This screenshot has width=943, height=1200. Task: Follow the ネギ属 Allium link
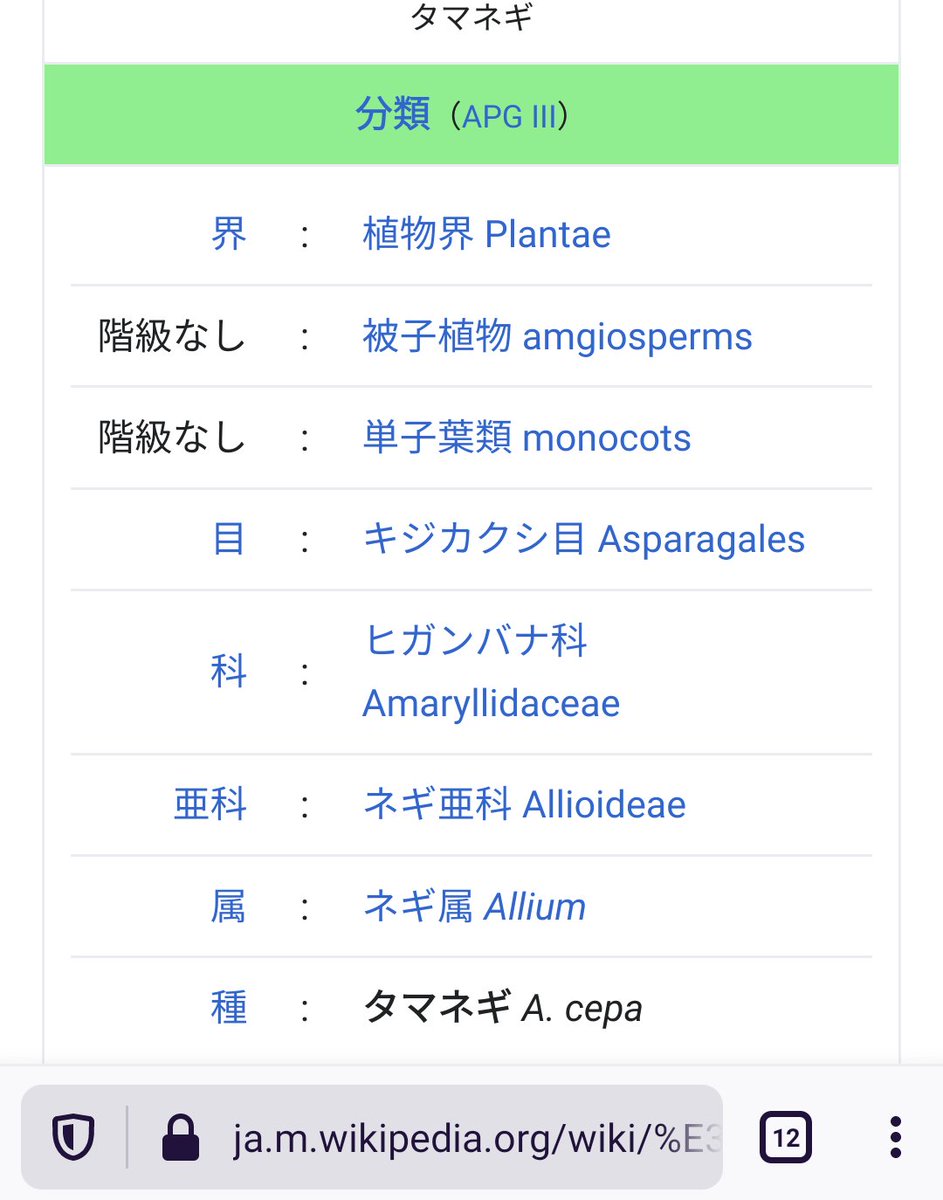click(474, 907)
